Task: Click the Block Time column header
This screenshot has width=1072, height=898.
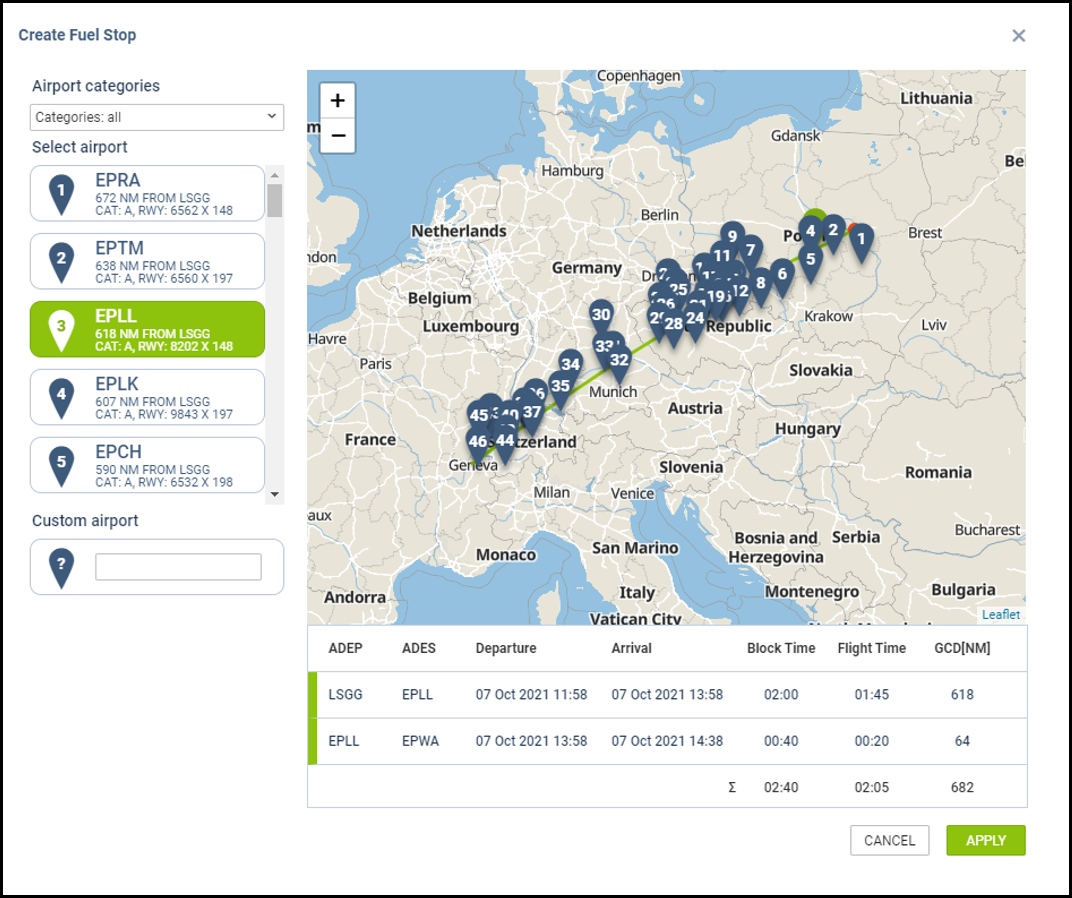Action: (x=781, y=648)
